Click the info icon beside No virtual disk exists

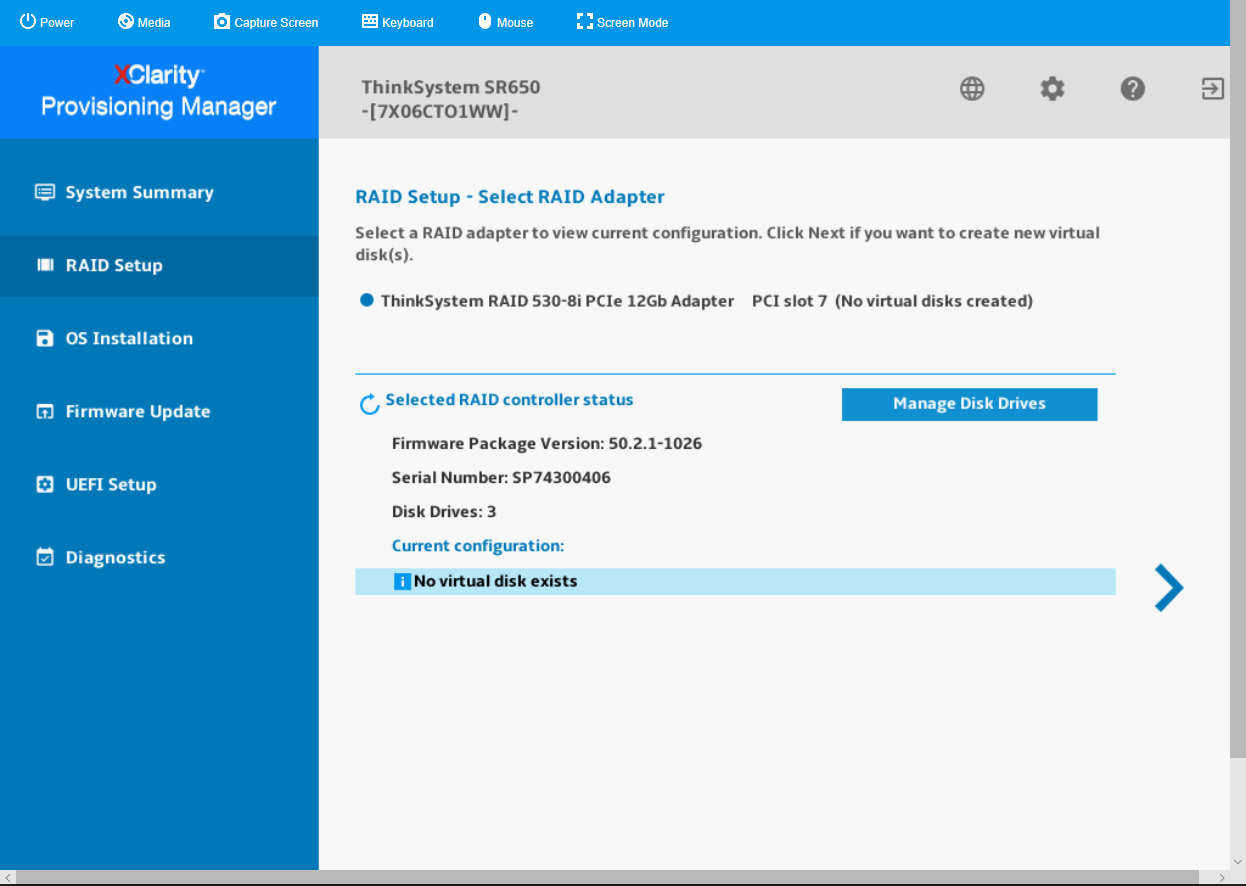[402, 582]
